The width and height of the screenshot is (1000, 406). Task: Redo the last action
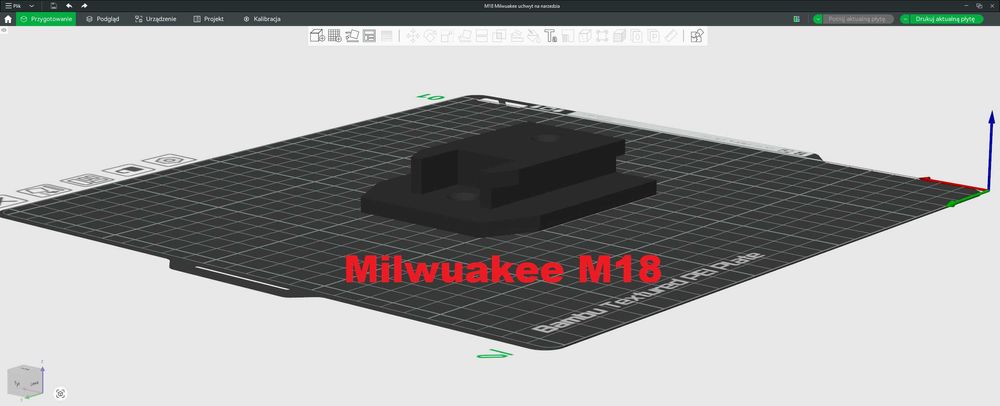pos(84,6)
